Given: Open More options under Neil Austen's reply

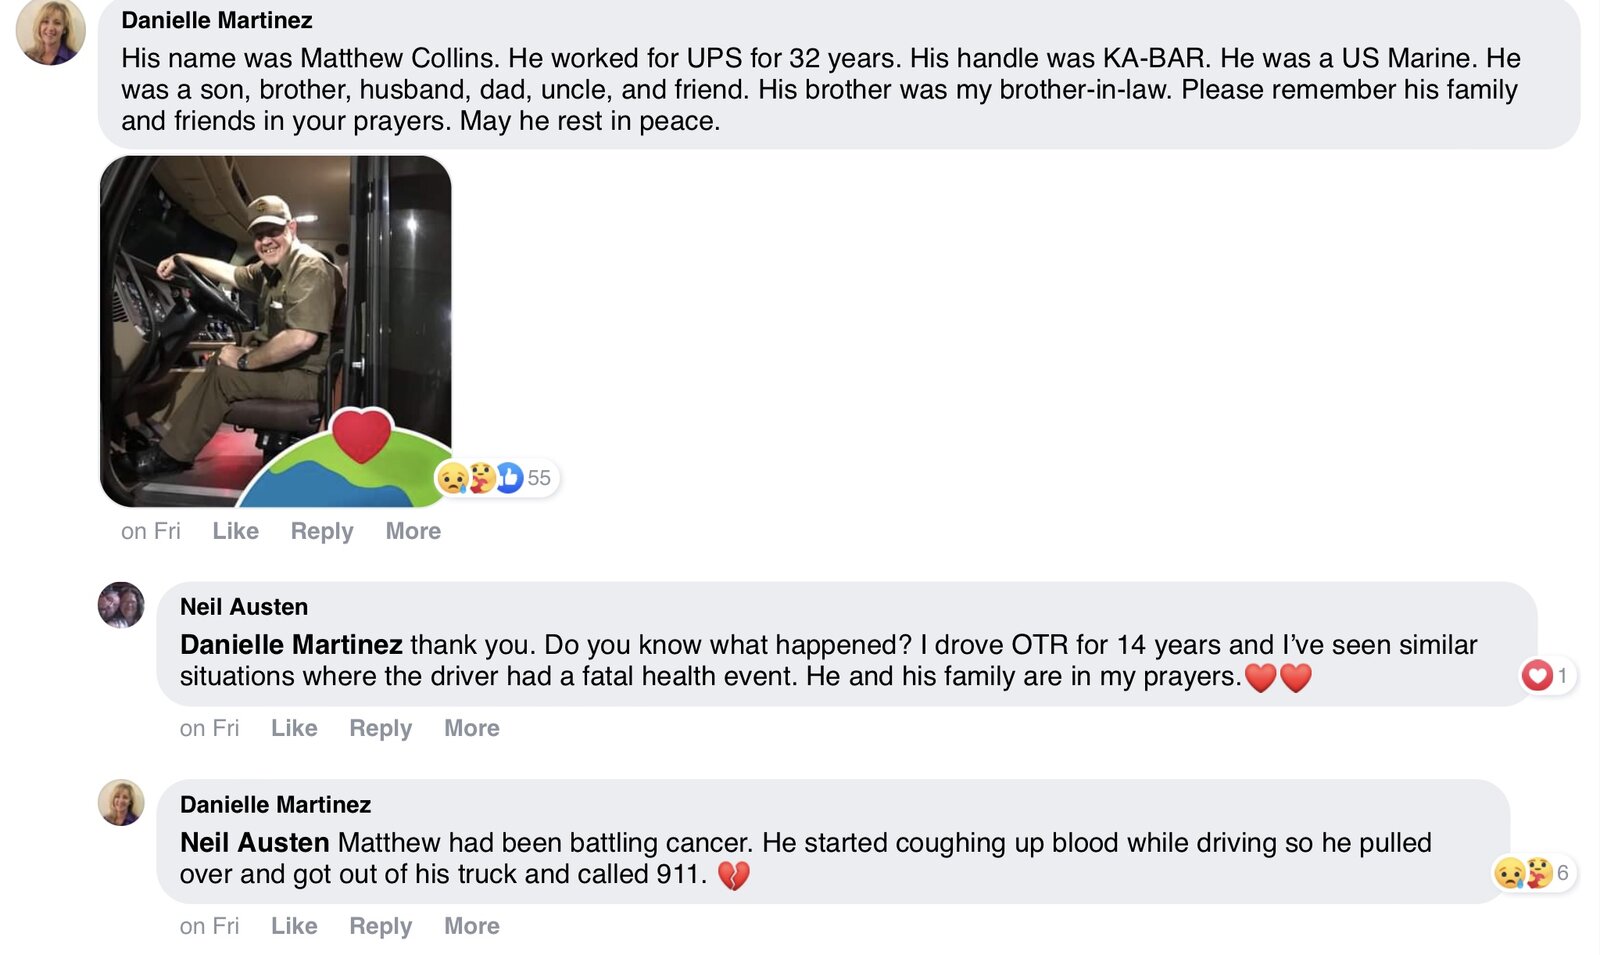Looking at the screenshot, I should 472,728.
